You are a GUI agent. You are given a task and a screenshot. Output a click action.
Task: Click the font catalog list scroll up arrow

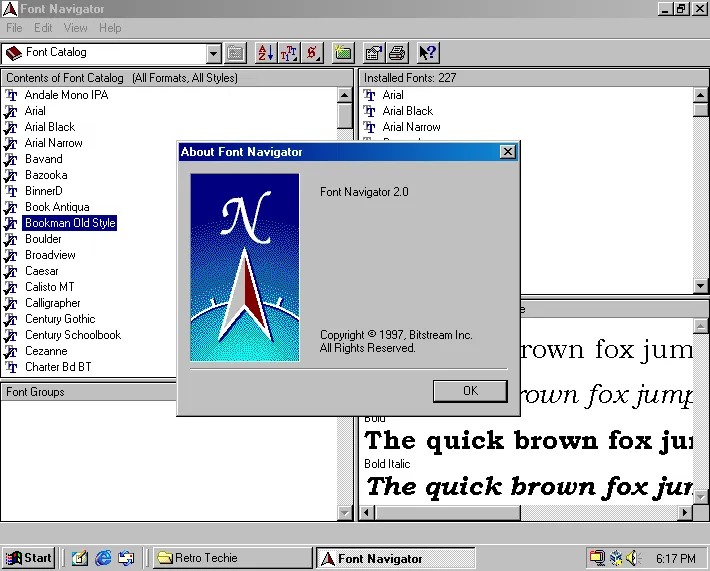(x=345, y=95)
